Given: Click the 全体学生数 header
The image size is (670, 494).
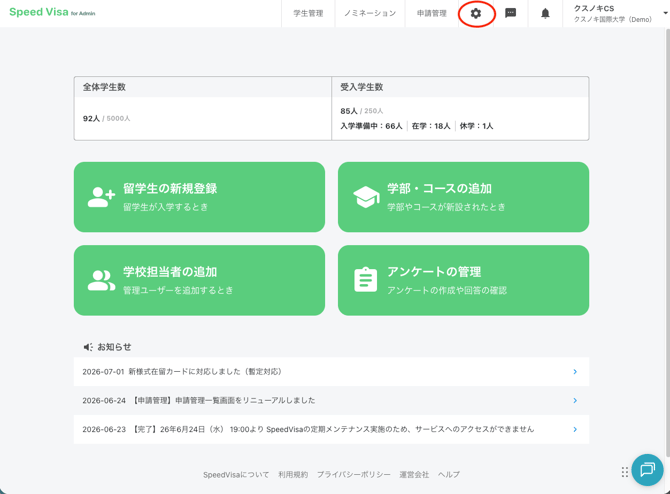Looking at the screenshot, I should click(104, 87).
